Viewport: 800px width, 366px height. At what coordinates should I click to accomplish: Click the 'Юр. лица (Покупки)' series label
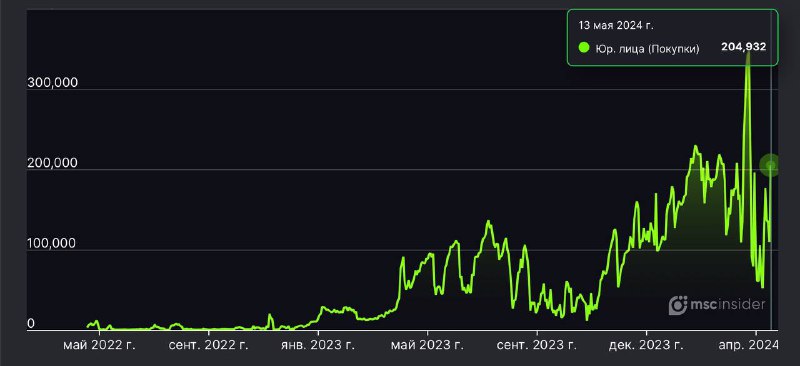[647, 48]
